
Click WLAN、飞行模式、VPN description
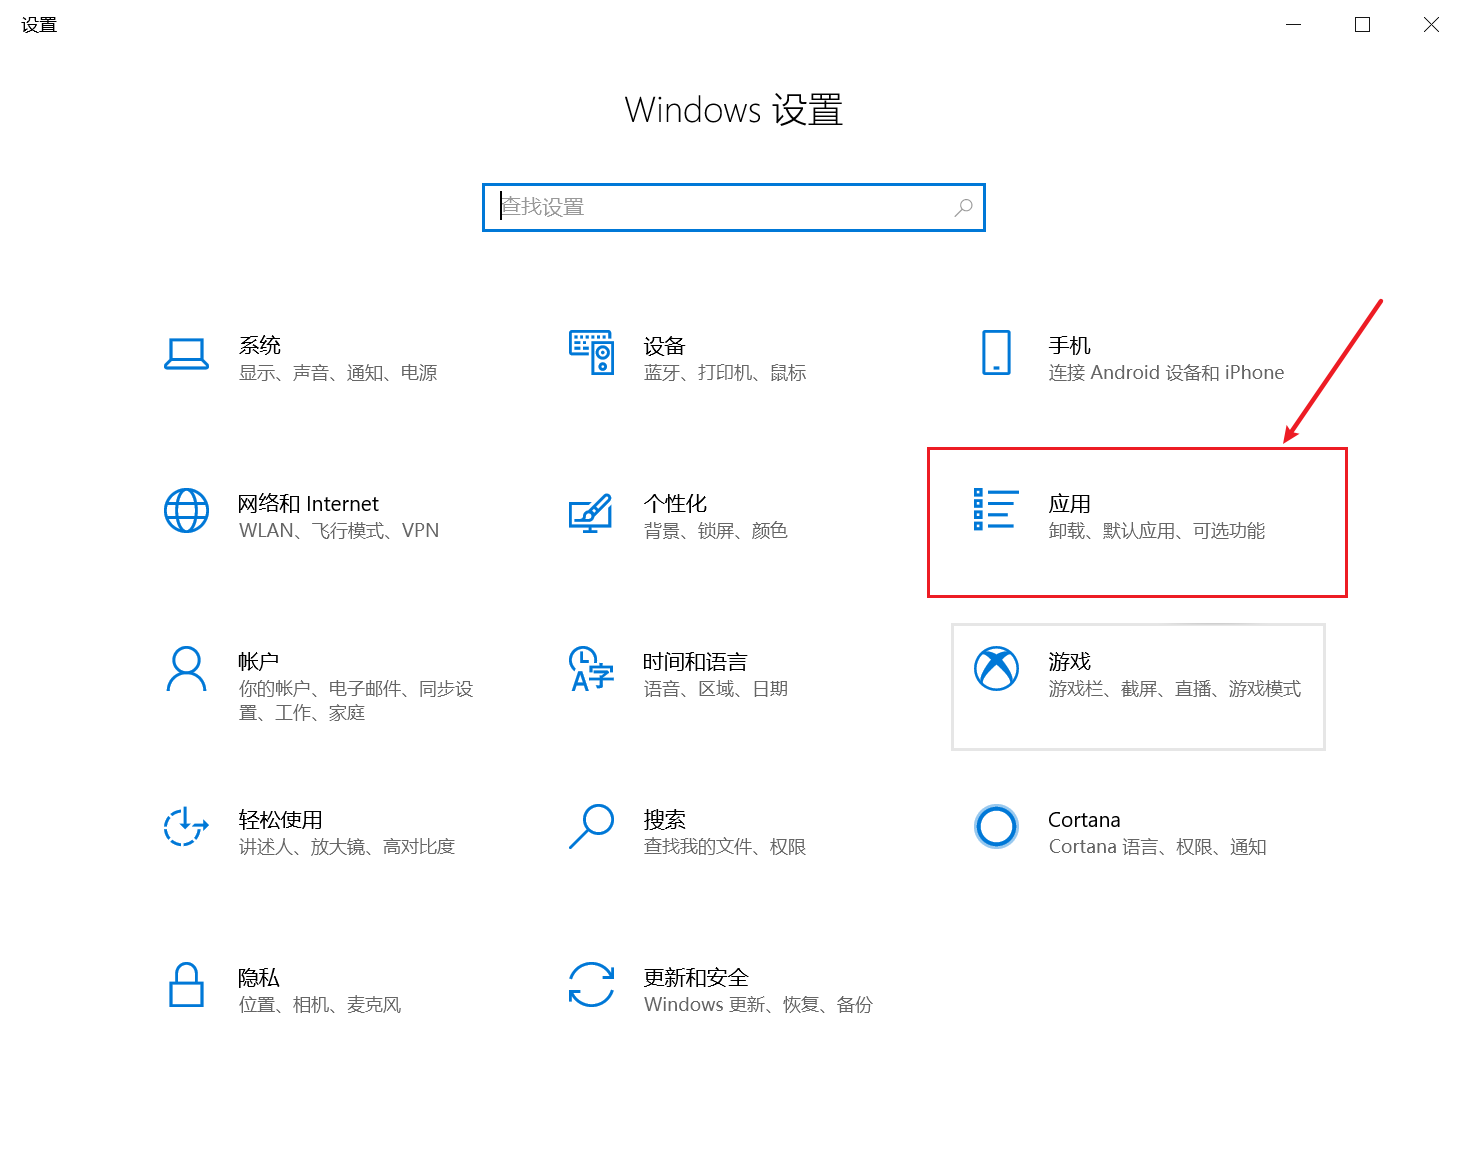click(339, 531)
